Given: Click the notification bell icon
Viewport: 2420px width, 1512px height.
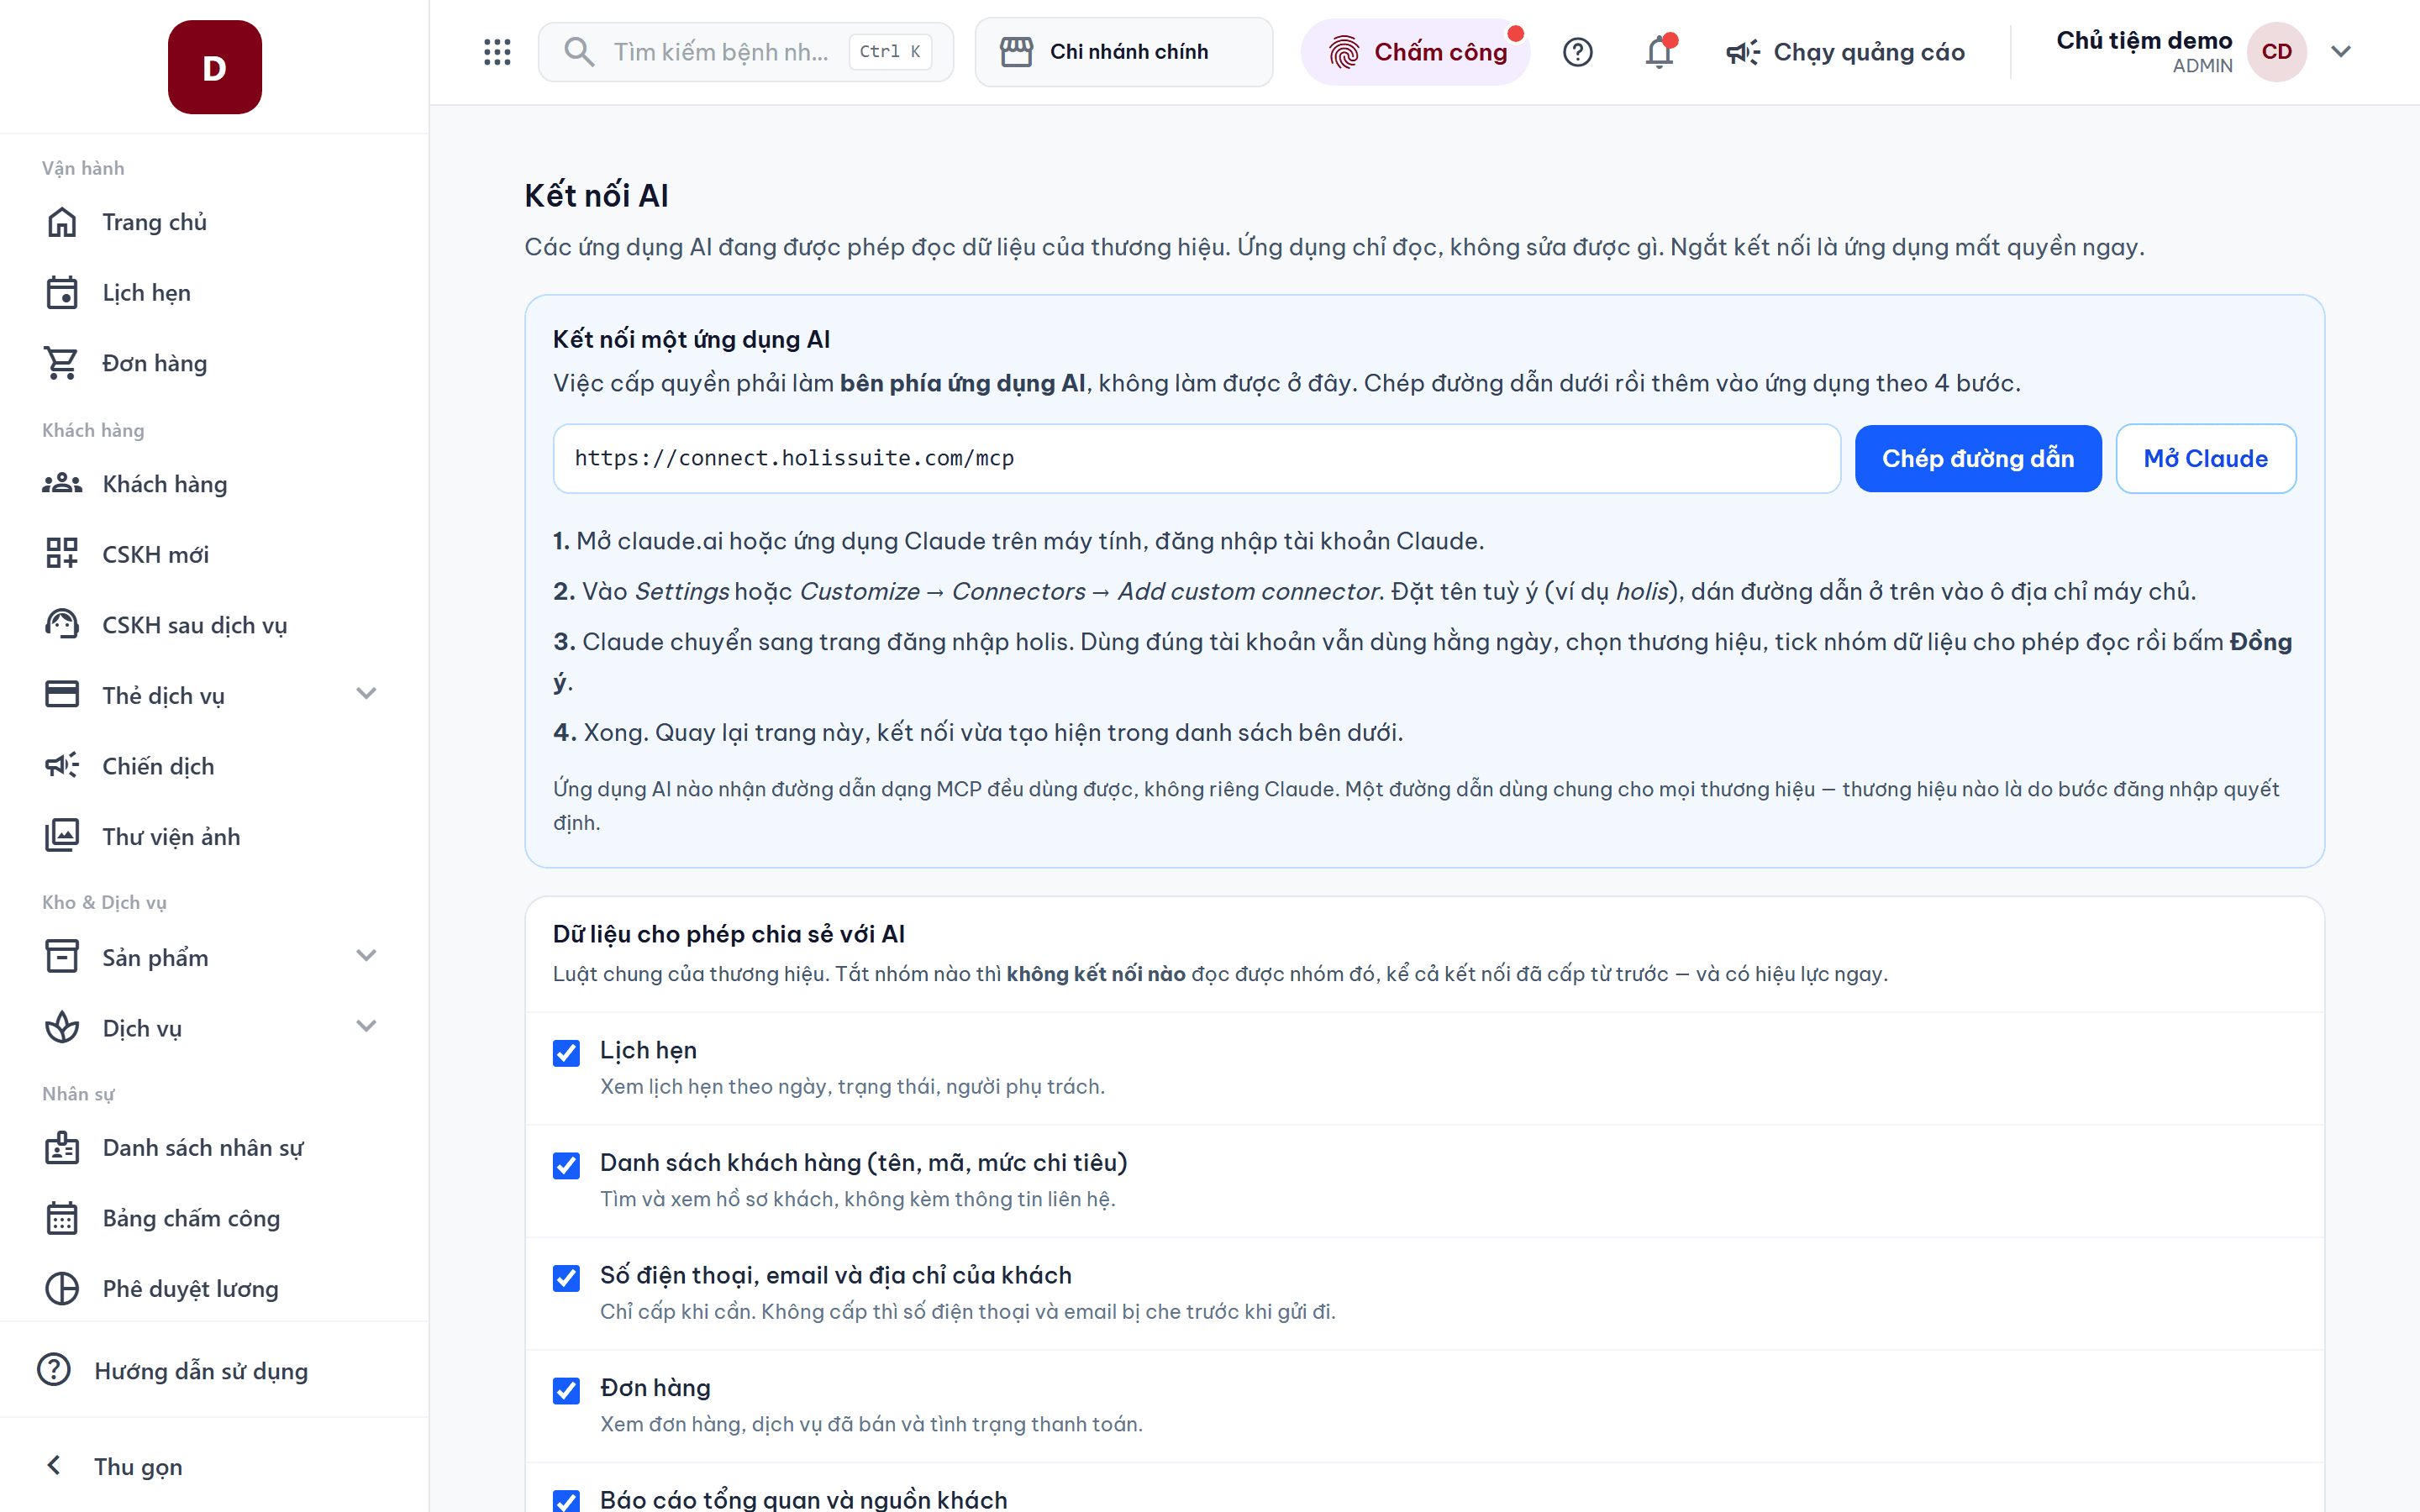Looking at the screenshot, I should [1659, 52].
